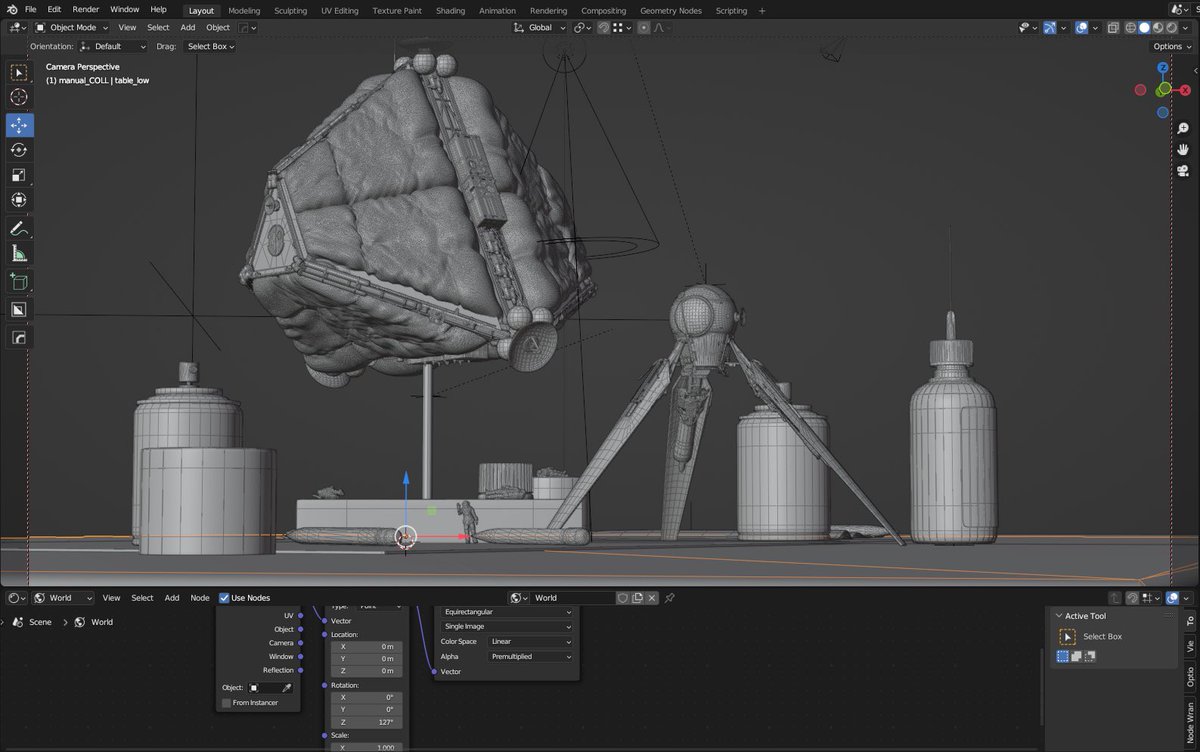Toggle viewport gizmos button
Image resolution: width=1200 pixels, height=752 pixels.
coord(1048,28)
